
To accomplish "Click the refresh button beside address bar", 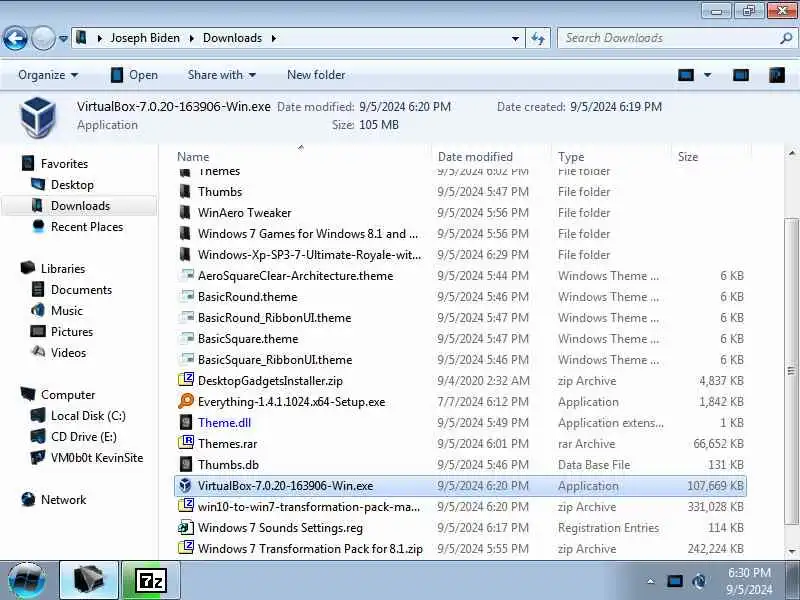I will pos(538,38).
